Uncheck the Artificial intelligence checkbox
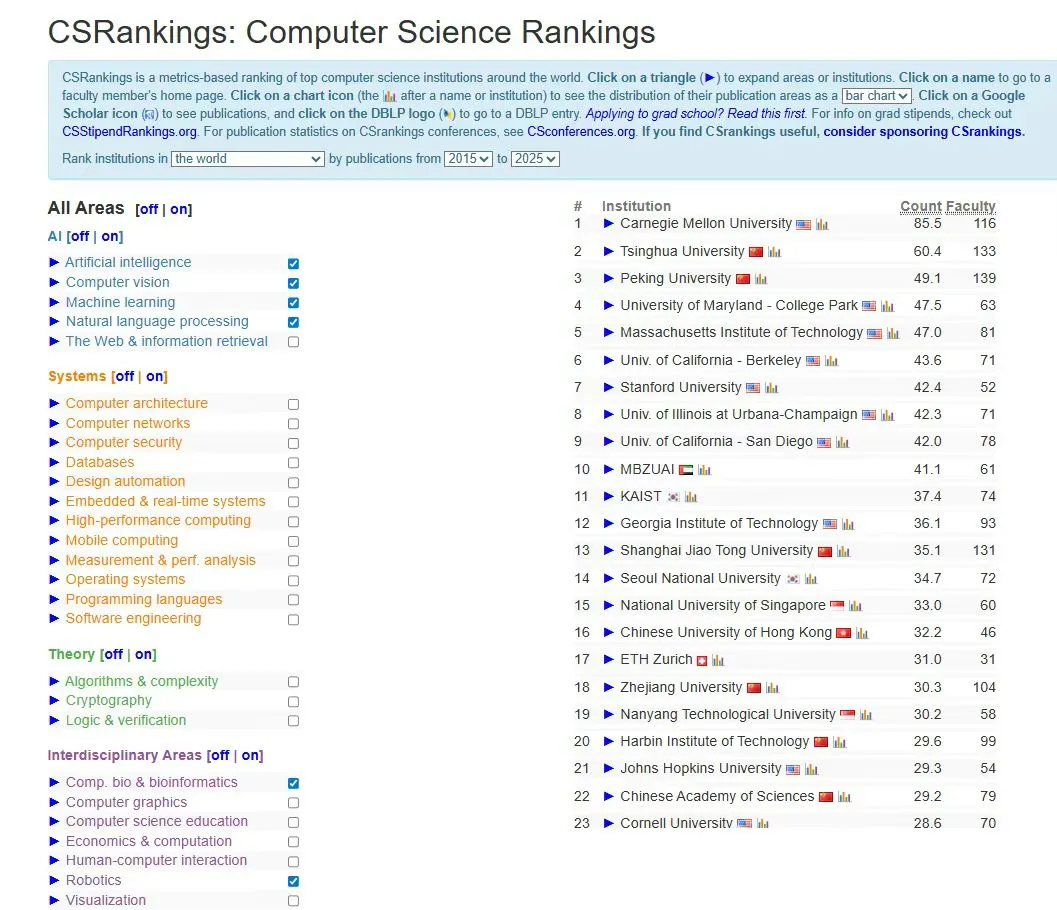1057x910 pixels. (x=293, y=264)
